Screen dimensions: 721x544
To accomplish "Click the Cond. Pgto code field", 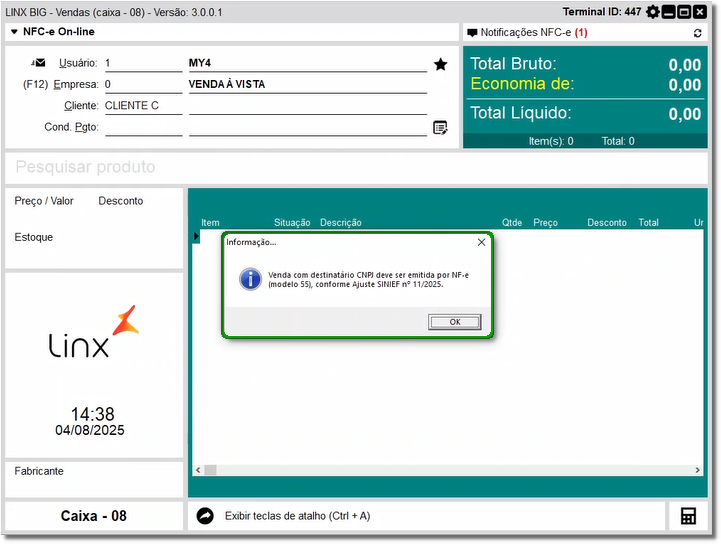I will click(x=143, y=127).
